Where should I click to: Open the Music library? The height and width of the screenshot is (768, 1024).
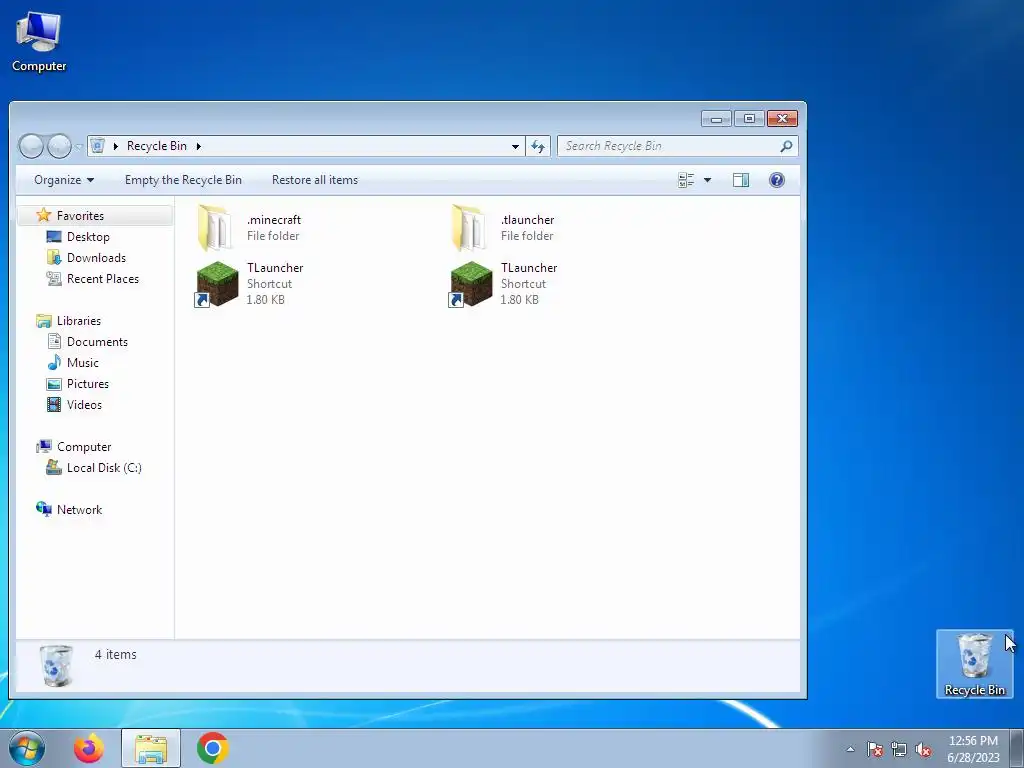pos(82,362)
